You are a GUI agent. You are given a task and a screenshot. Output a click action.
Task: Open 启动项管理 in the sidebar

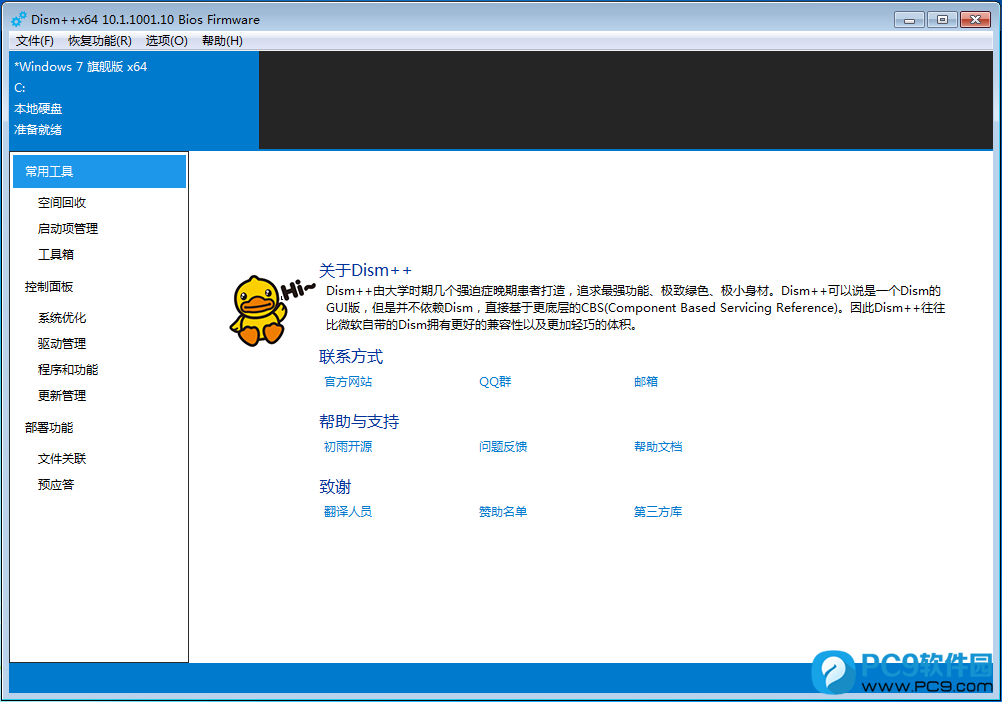click(68, 229)
